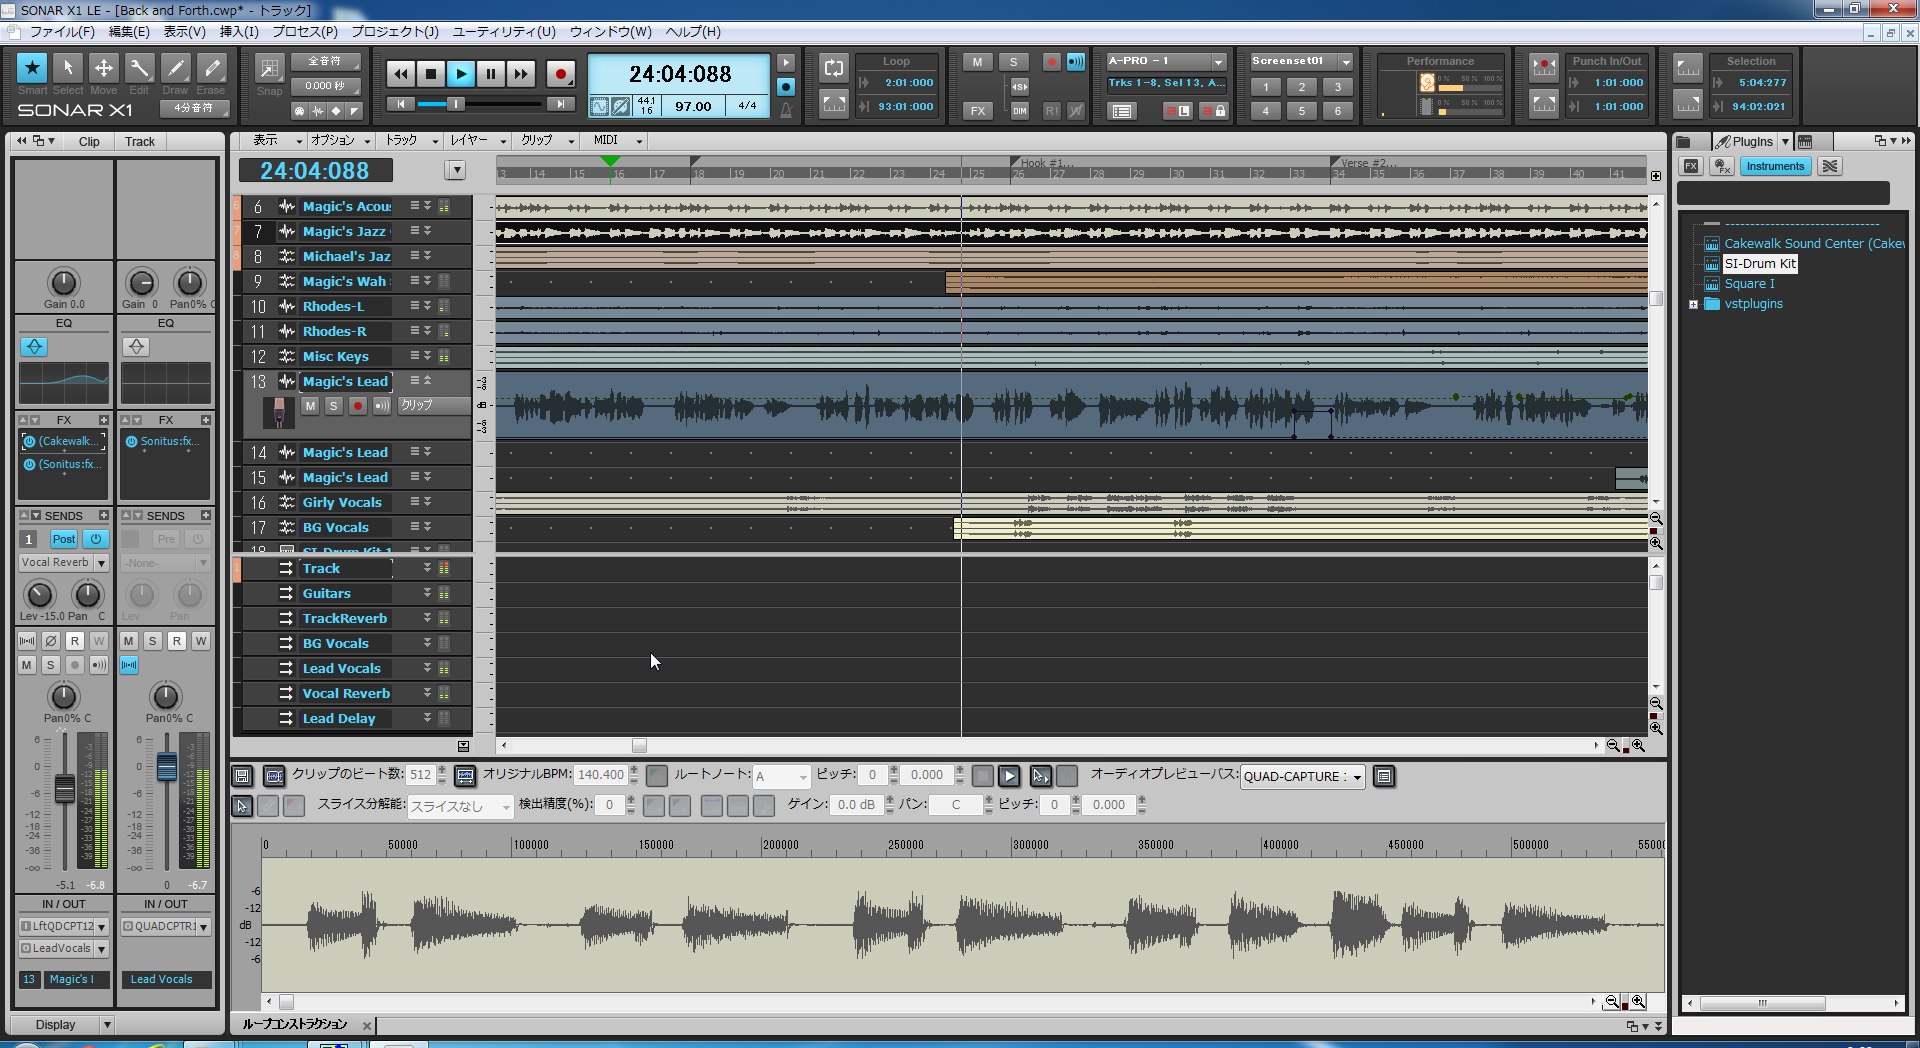1920x1048 pixels.
Task: Open the プロセス(P) menu
Action: pyautogui.click(x=306, y=32)
